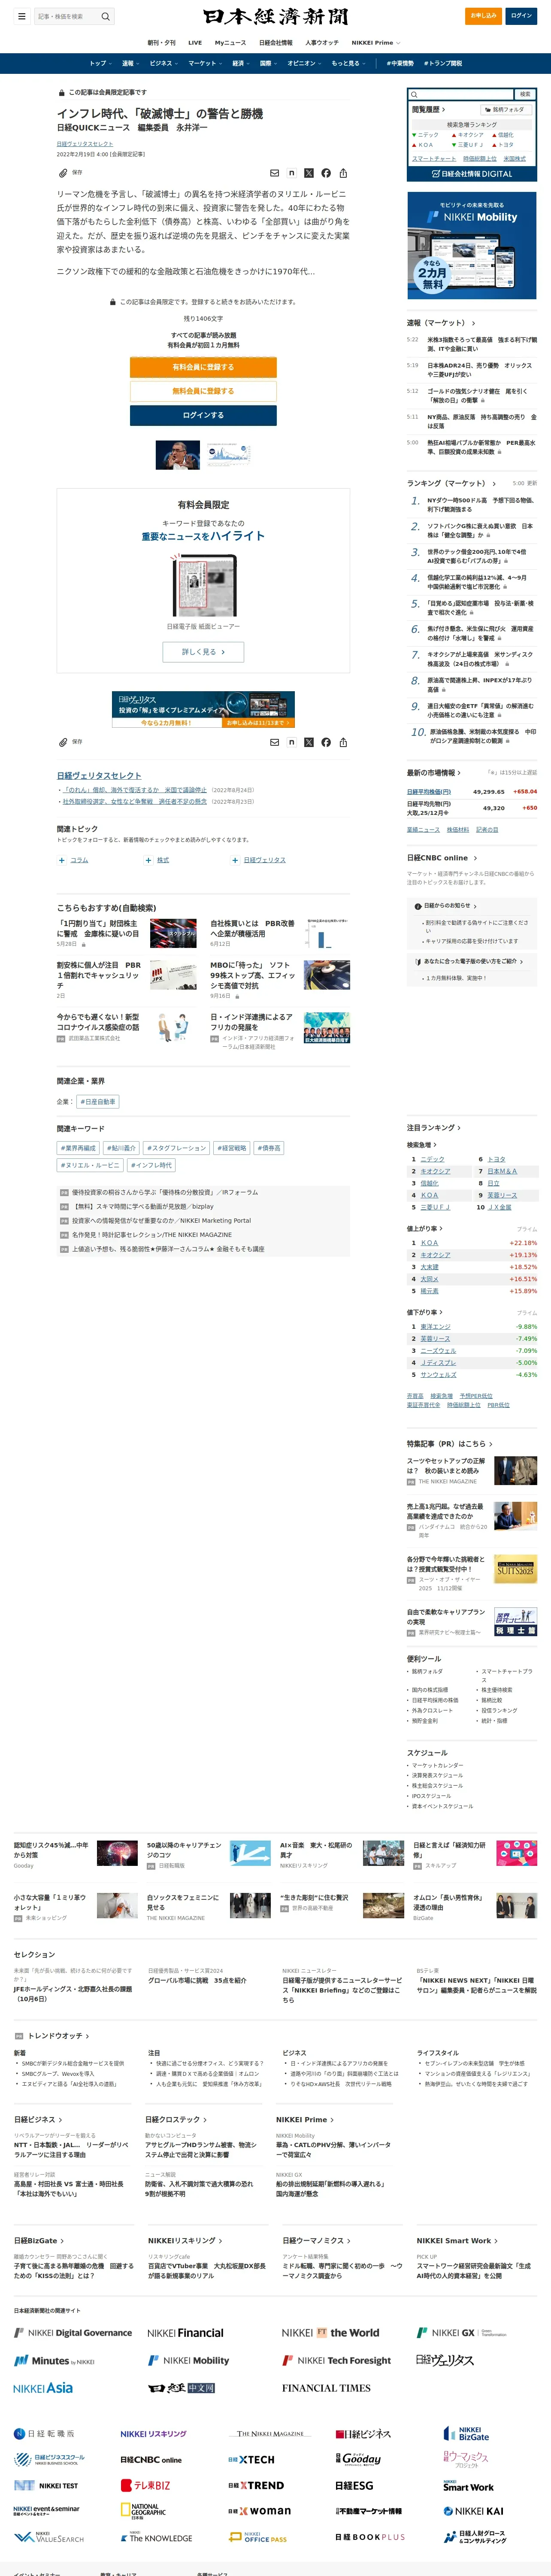This screenshot has height=2576, width=551.
Task: Click the plus icon beside 日経ヴェリタス topic
Action: click(235, 860)
